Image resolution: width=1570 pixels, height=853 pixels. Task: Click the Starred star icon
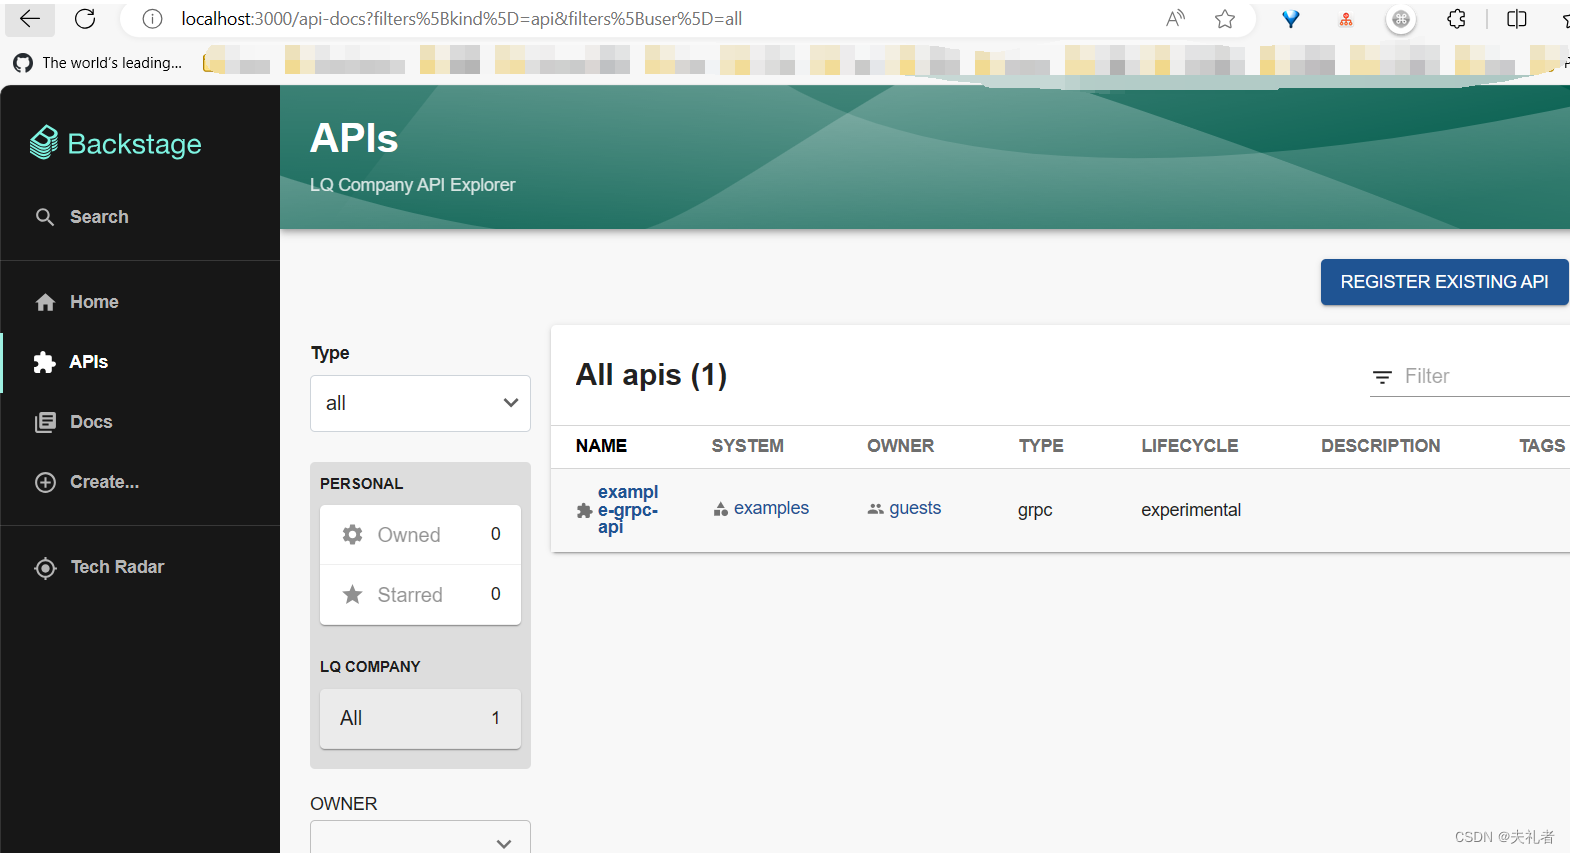click(352, 595)
